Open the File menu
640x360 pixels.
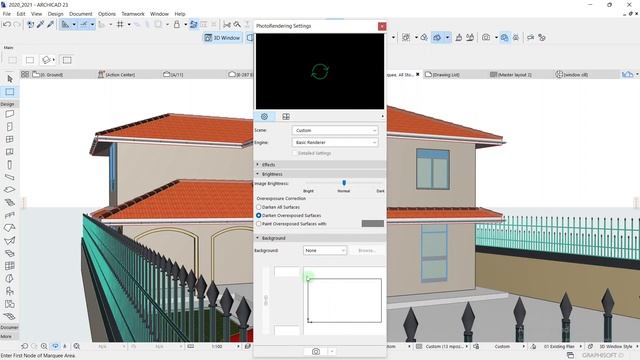[x=7, y=14]
